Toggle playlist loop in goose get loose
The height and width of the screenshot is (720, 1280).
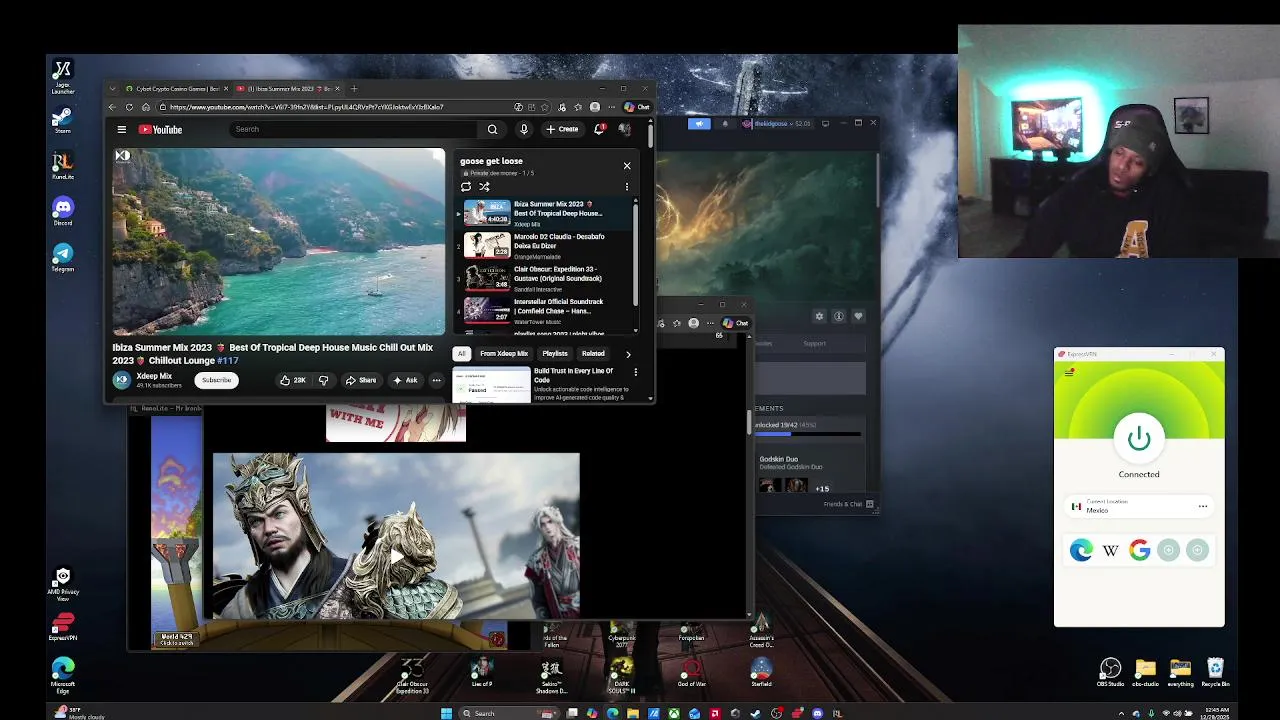click(x=466, y=187)
